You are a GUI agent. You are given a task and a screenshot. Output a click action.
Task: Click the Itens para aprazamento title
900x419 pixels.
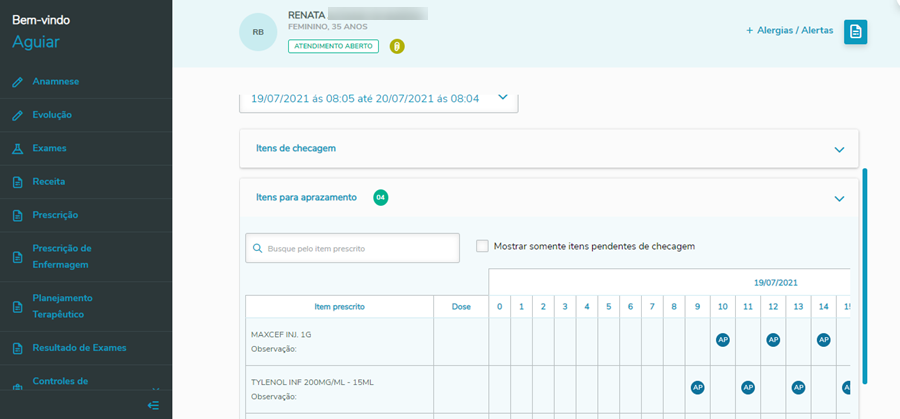click(x=306, y=197)
